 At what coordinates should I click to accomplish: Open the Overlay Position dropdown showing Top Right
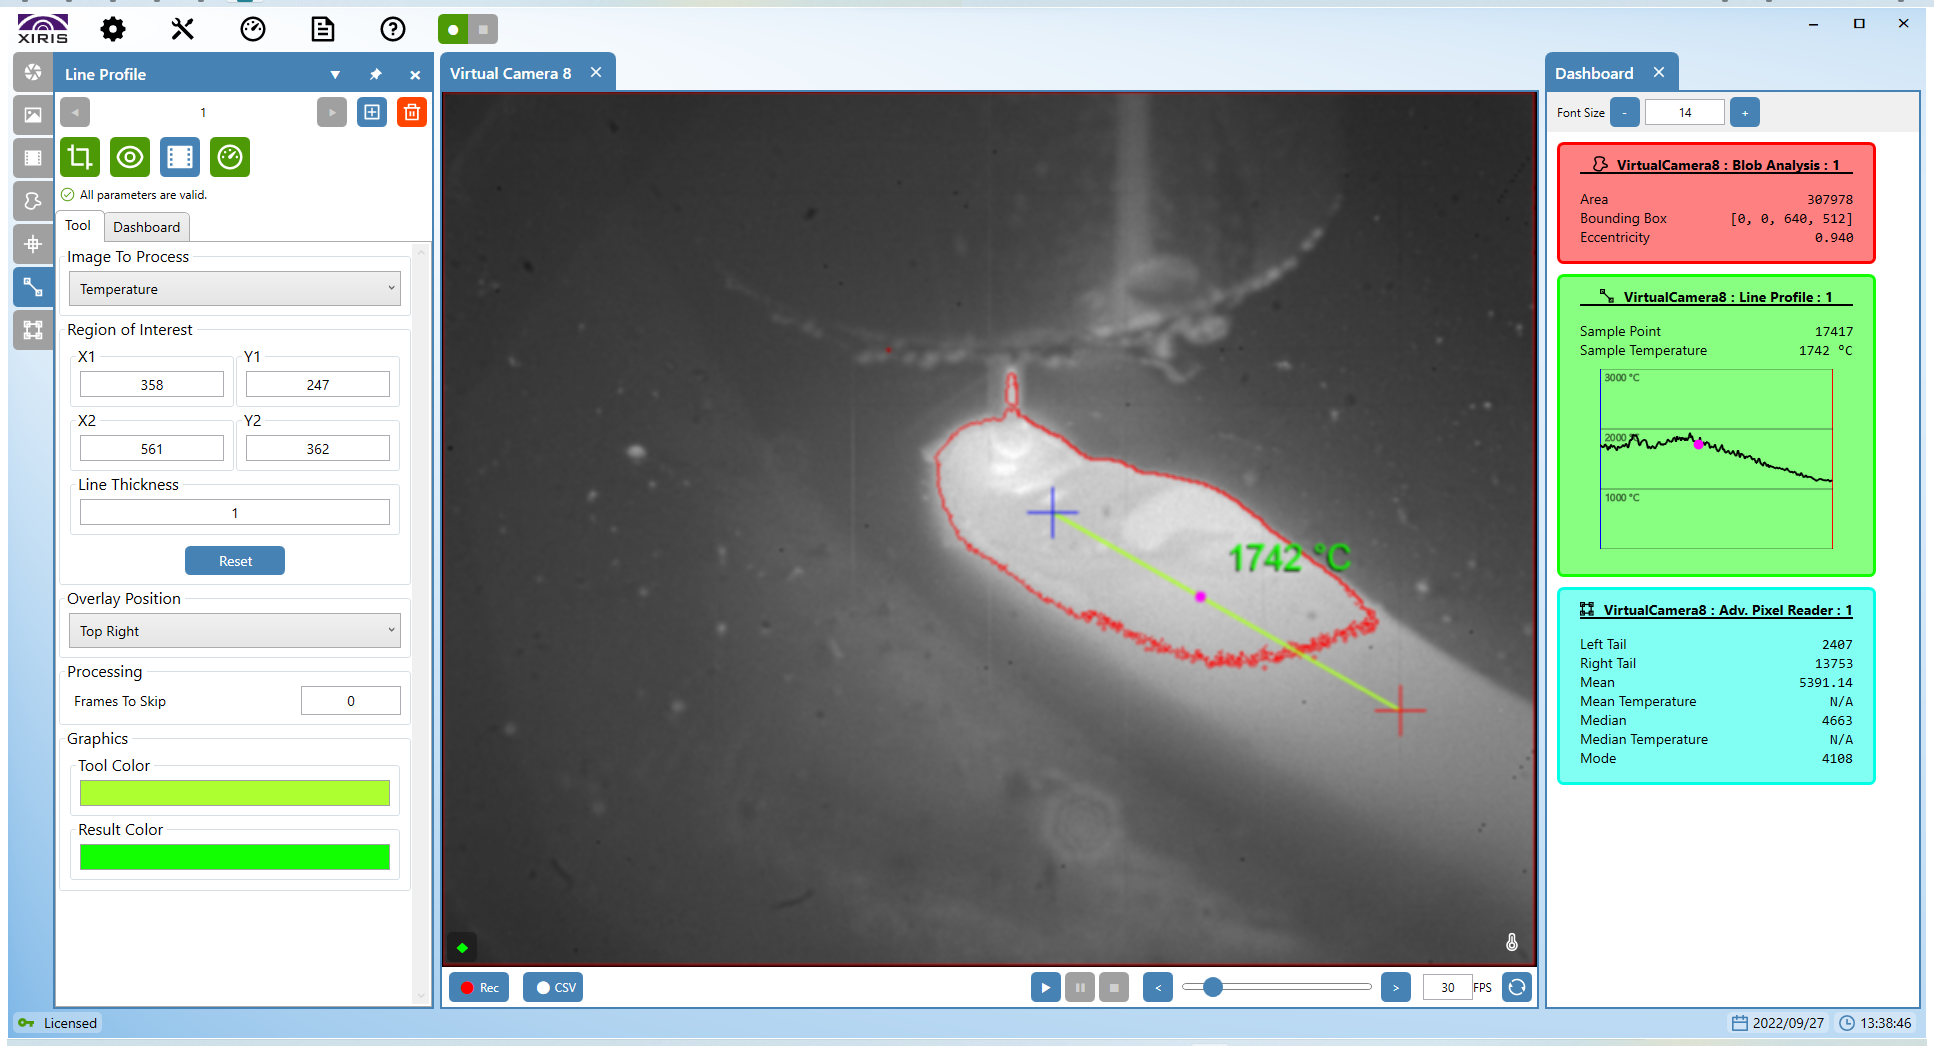(234, 630)
